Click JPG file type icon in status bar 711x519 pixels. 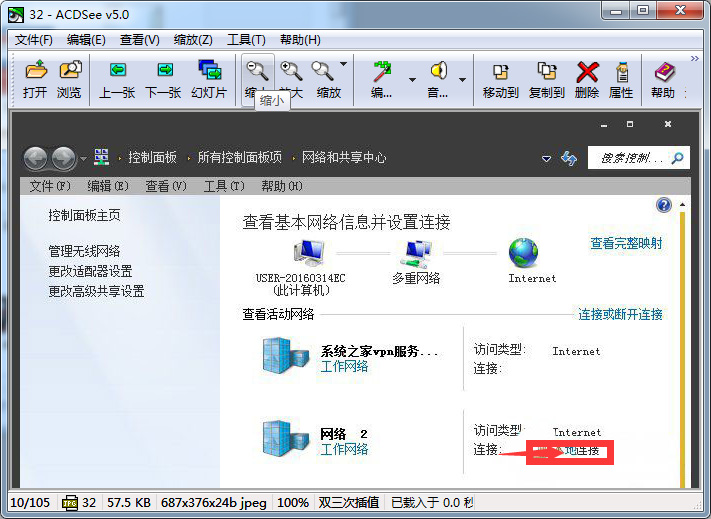point(69,503)
